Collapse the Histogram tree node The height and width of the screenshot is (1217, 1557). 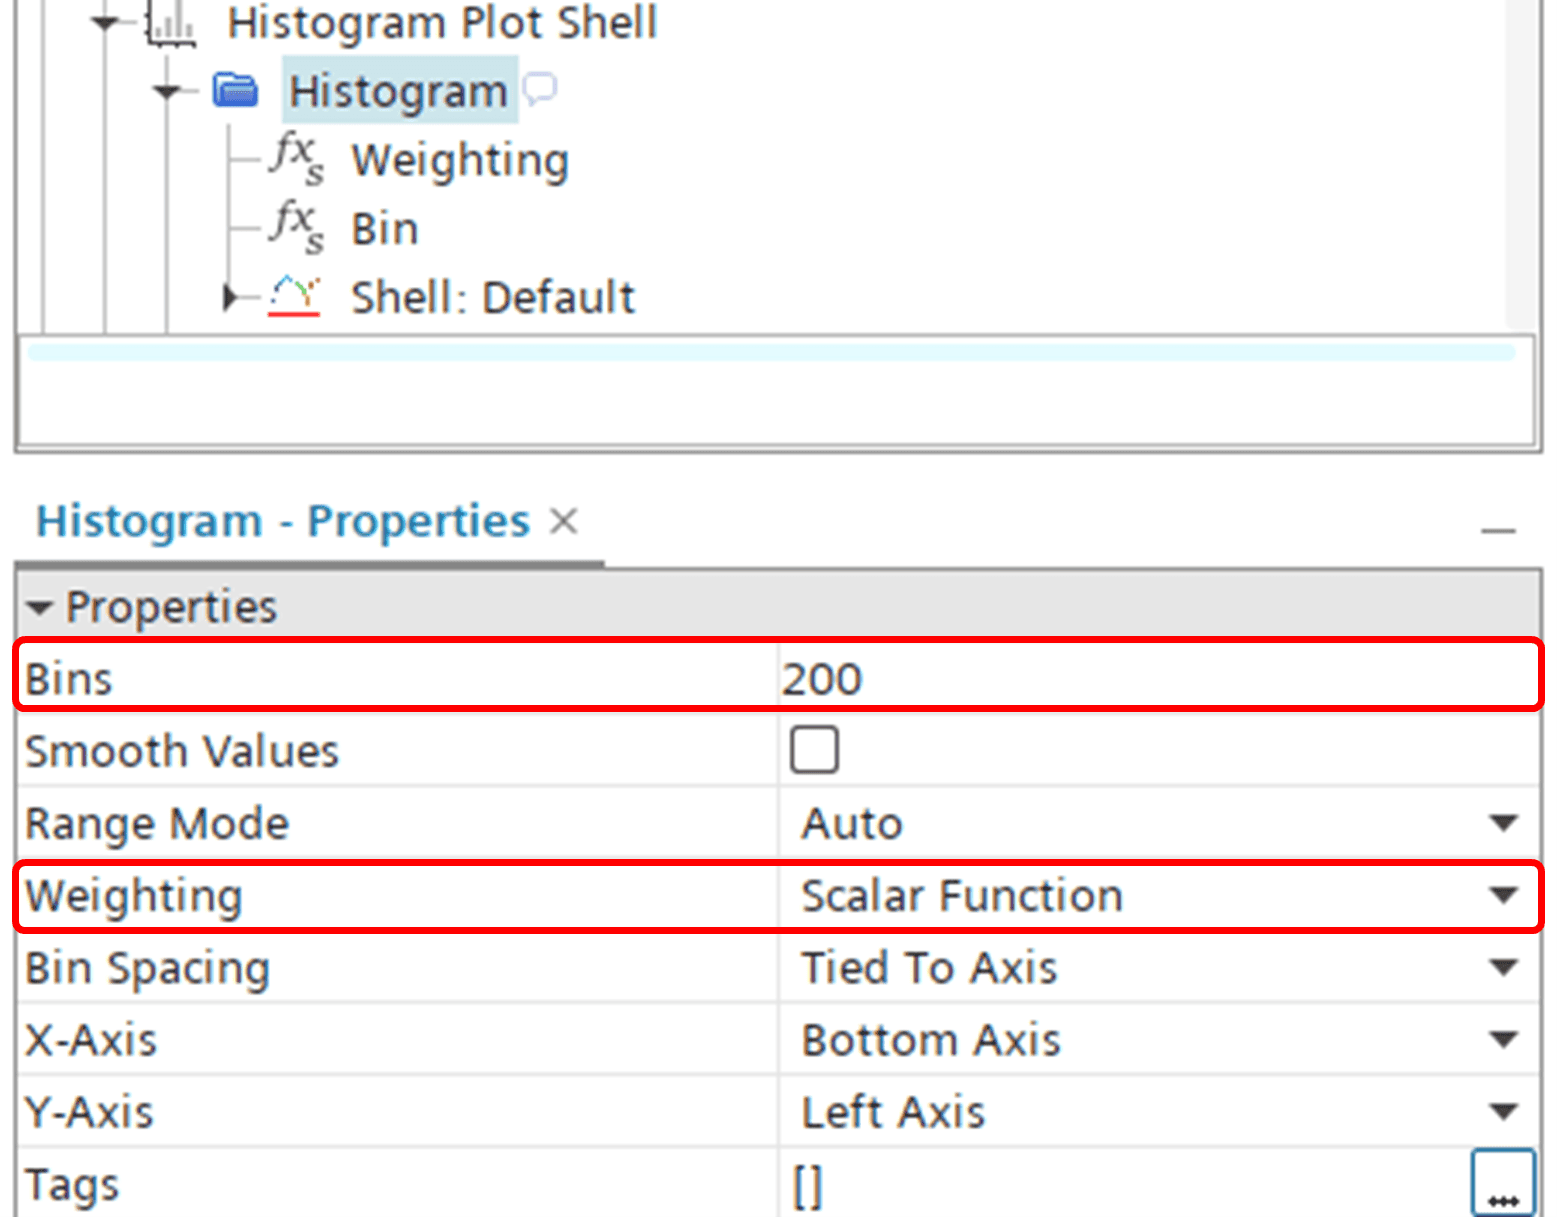coord(168,91)
